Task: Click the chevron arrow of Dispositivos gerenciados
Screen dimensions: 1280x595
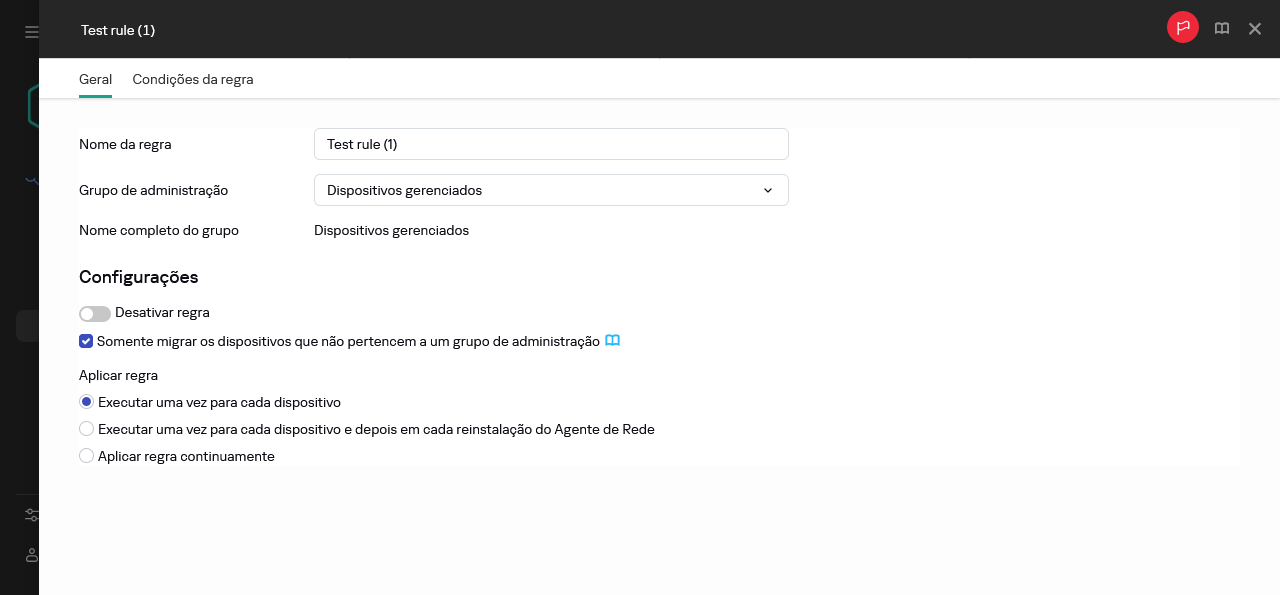Action: [x=768, y=190]
